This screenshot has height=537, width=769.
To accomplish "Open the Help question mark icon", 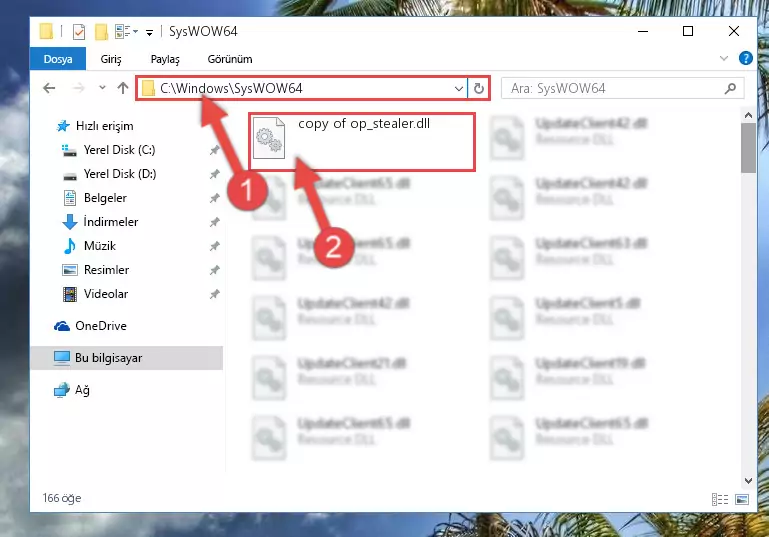I will pos(745,58).
